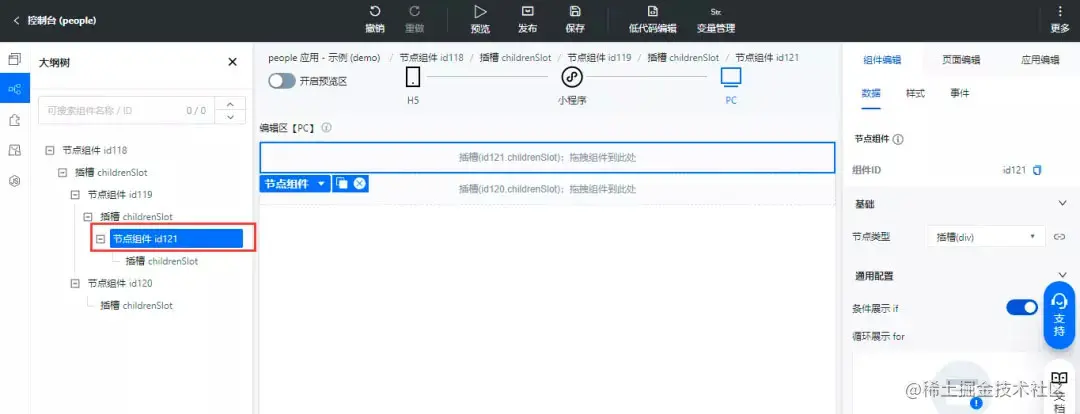Viewport: 1080px width, 414px height.
Task: Collapse childrenSlot node under id118
Action: 62,172
